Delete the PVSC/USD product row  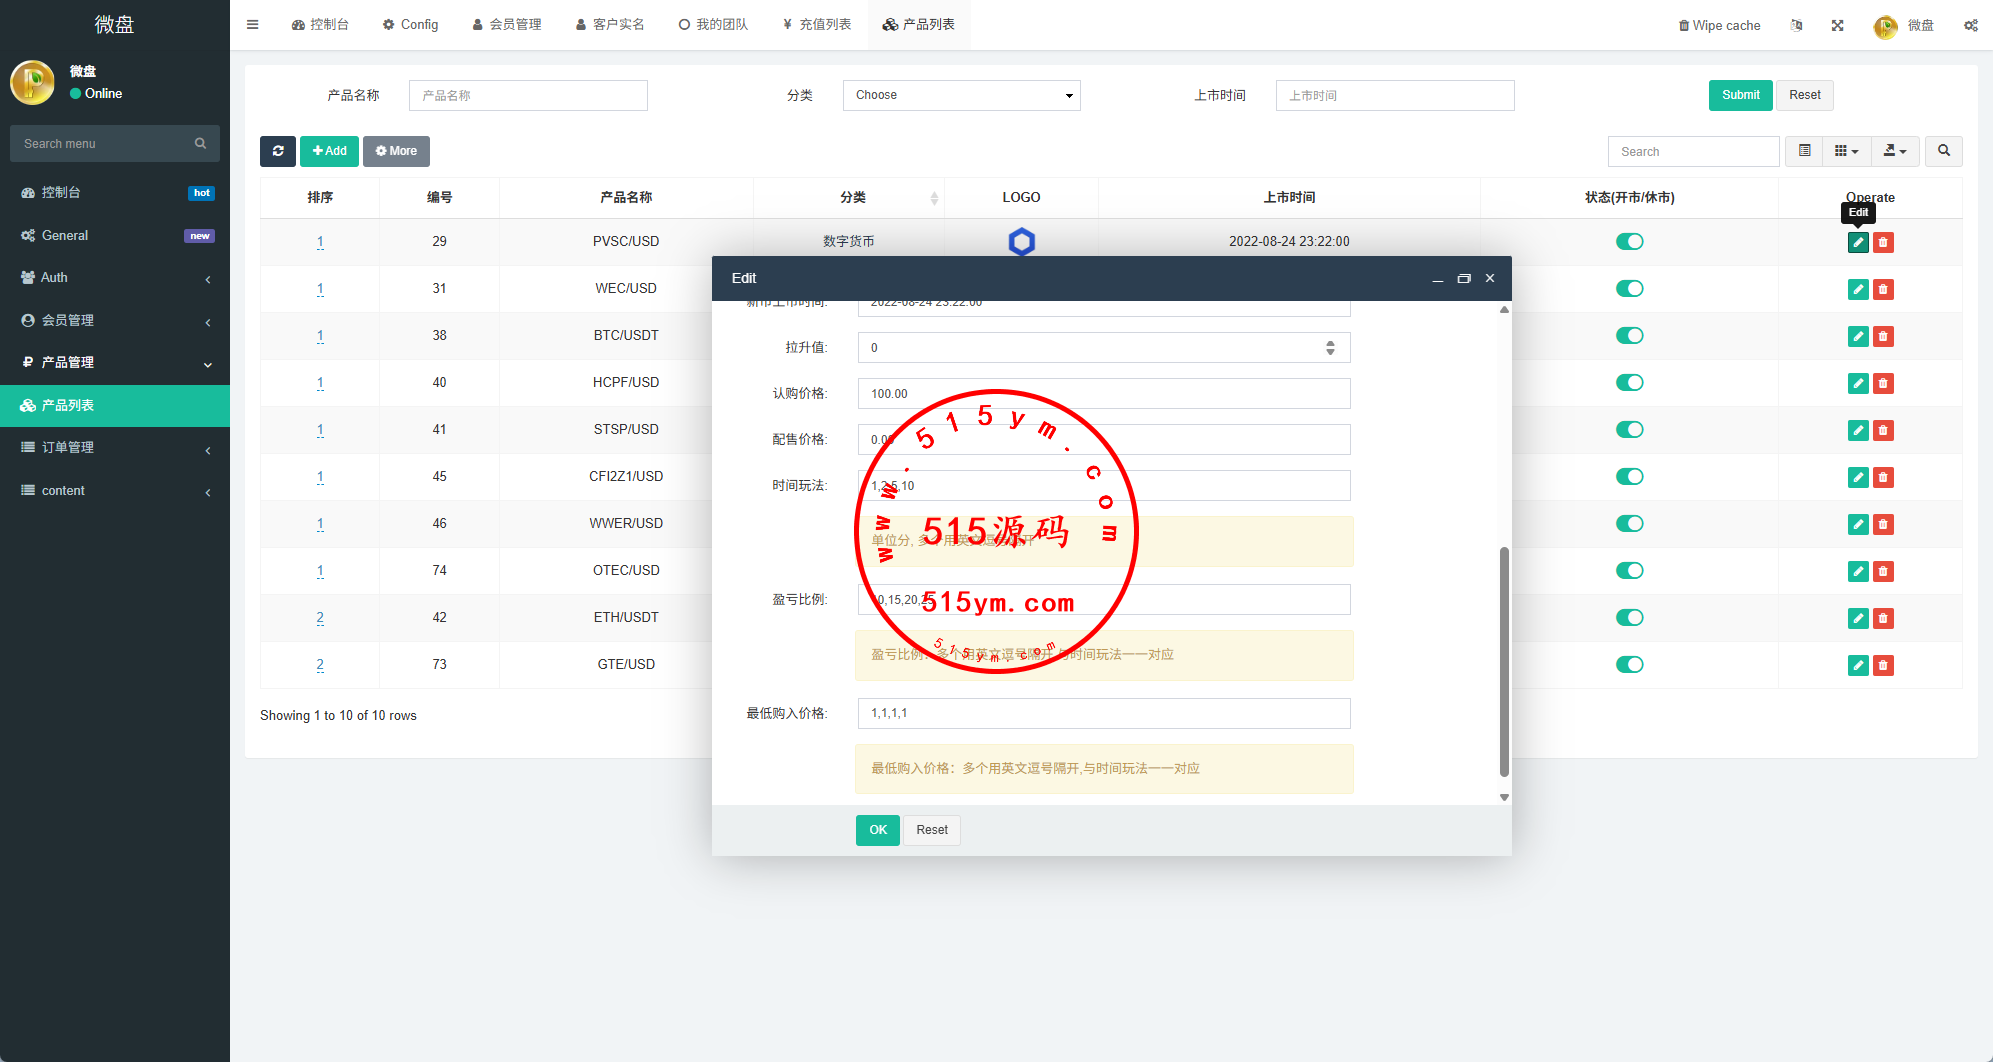(x=1883, y=242)
